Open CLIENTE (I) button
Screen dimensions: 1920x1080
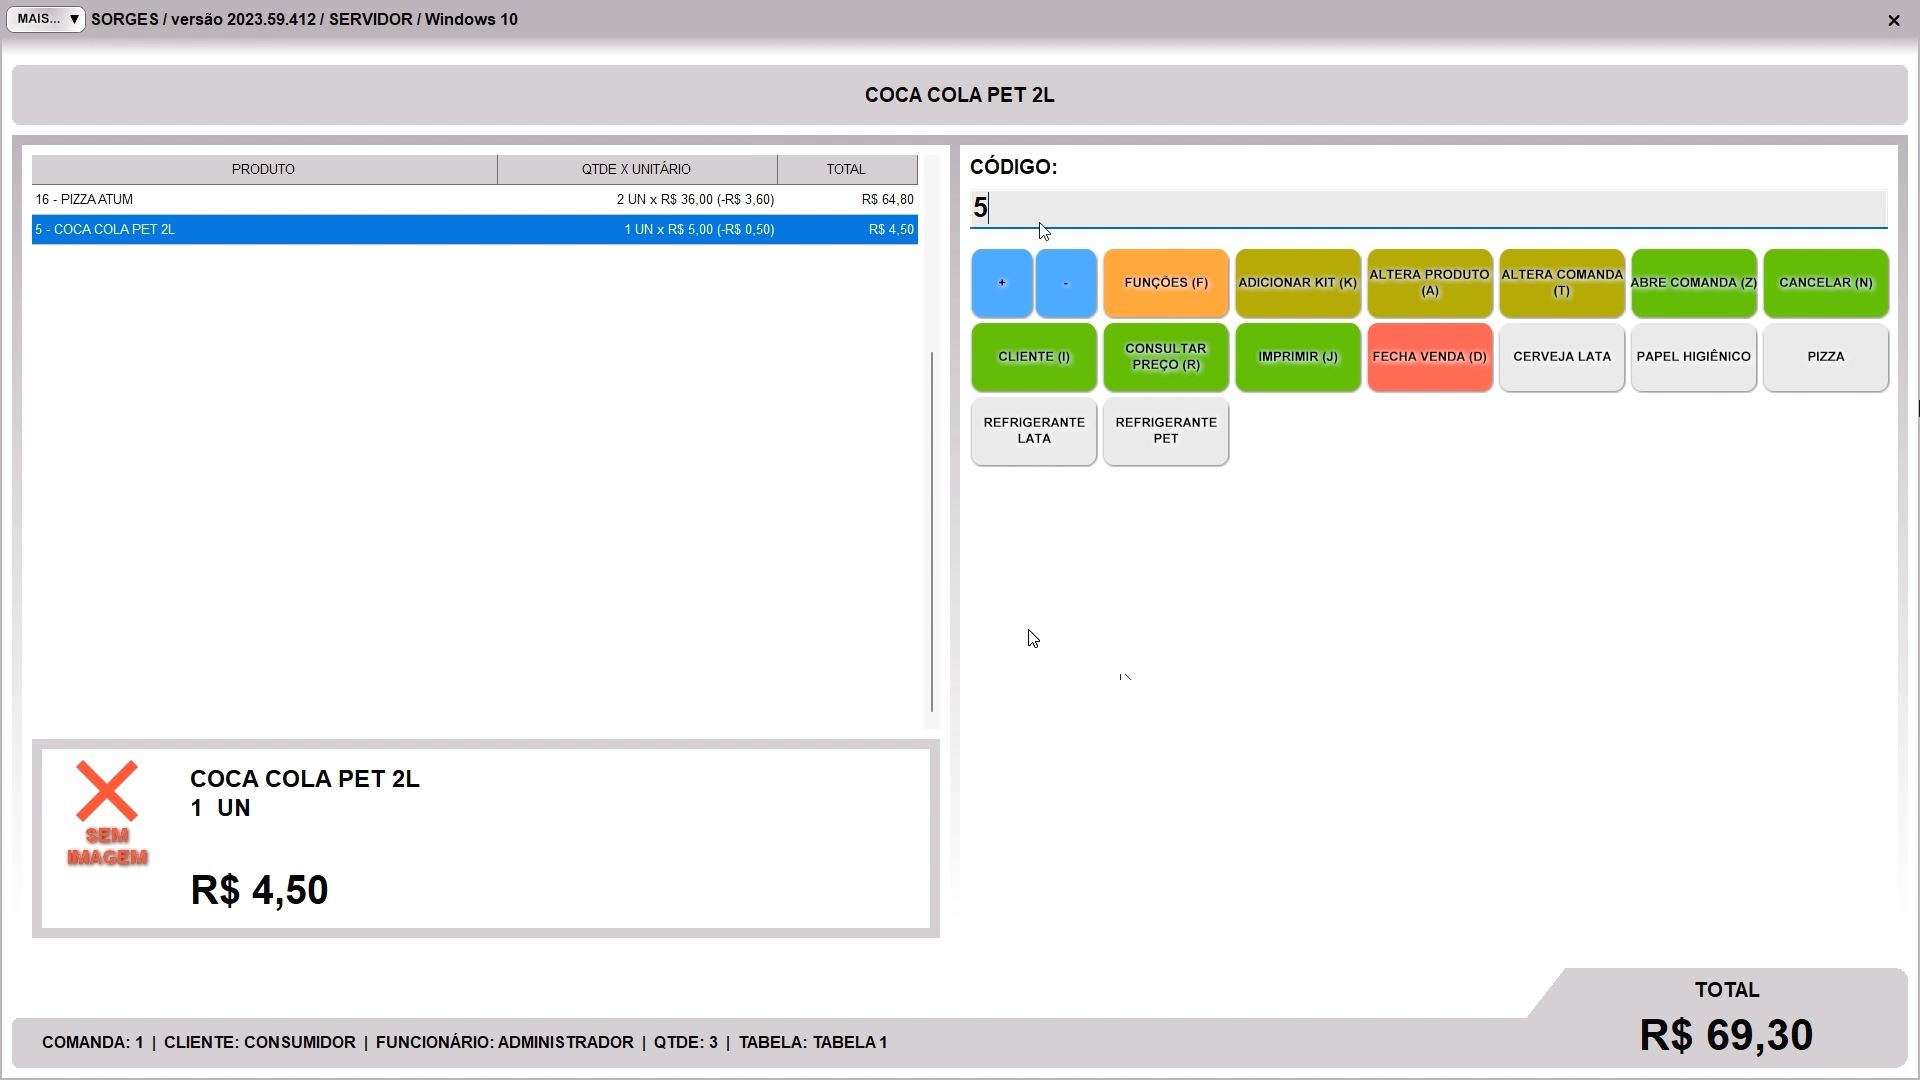tap(1034, 357)
